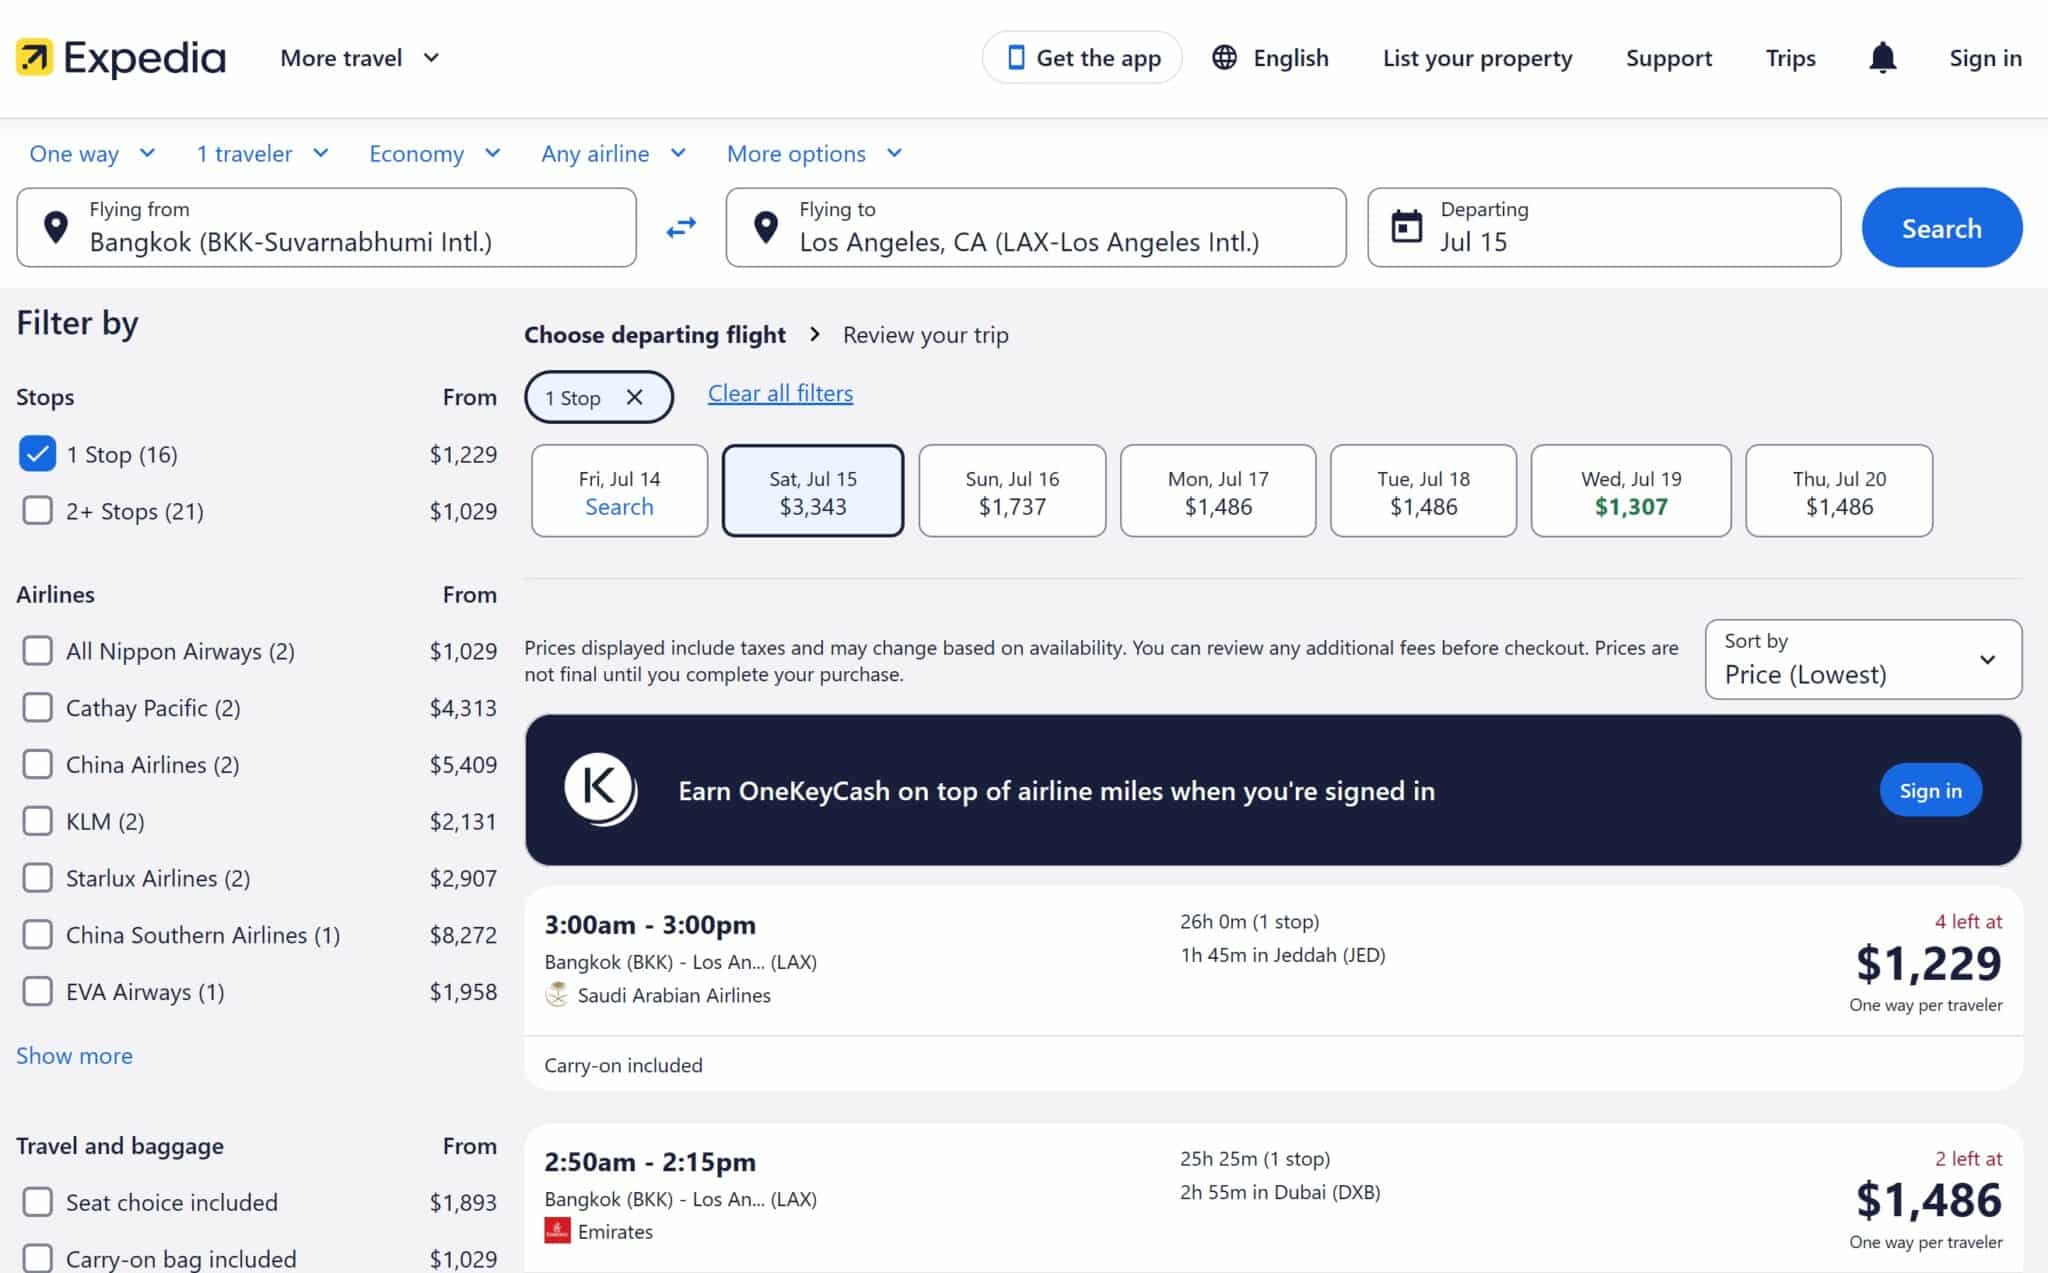2048x1273 pixels.
Task: Click the Flying from input field
Action: (x=326, y=228)
